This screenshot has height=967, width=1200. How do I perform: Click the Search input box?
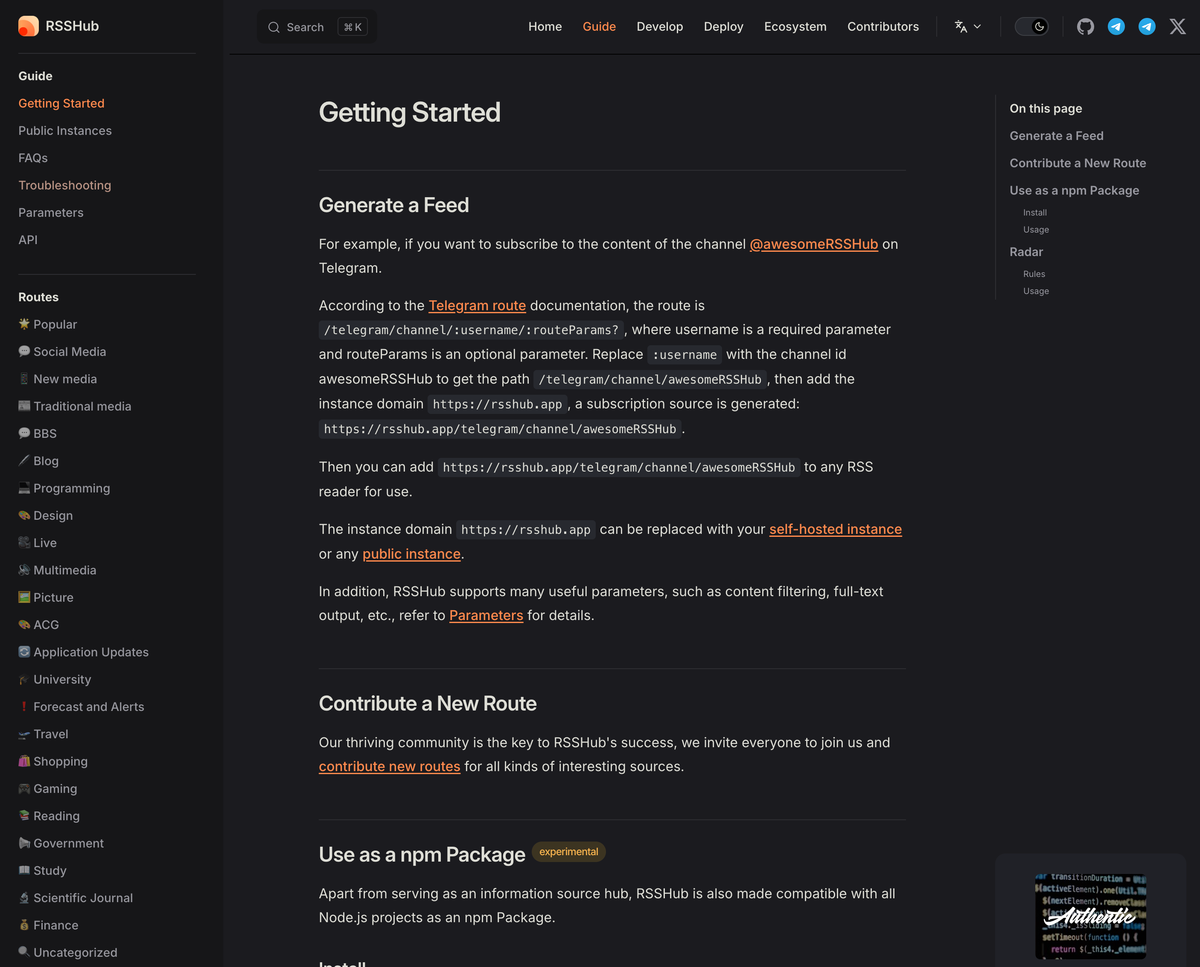[317, 27]
